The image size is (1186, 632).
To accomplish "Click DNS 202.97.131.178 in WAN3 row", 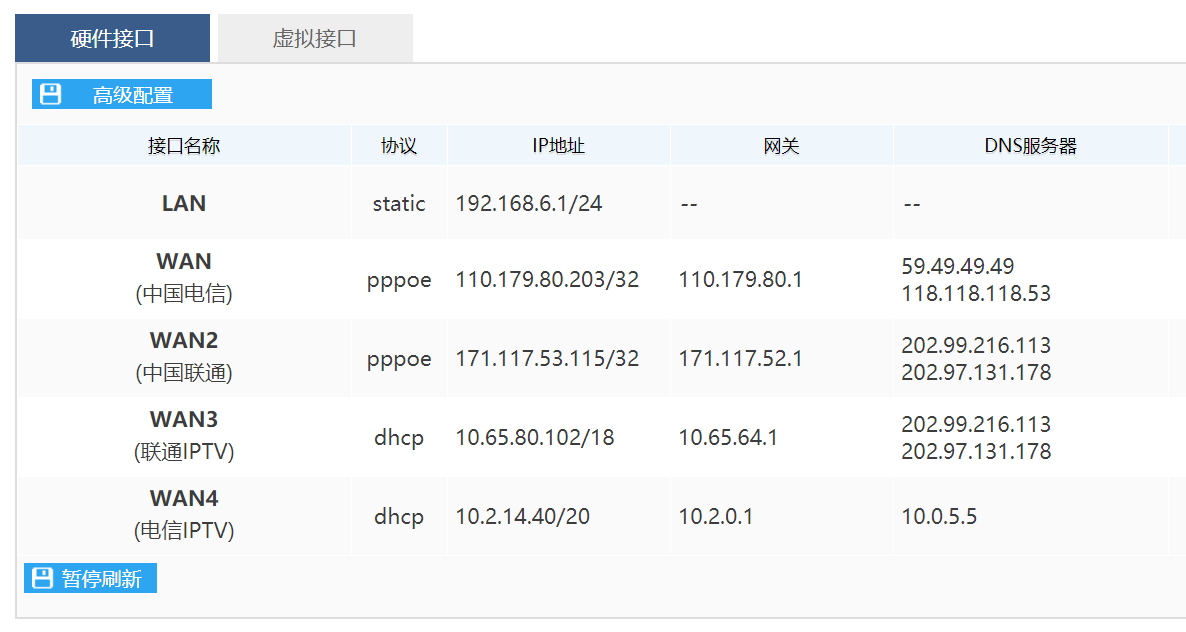I will click(x=976, y=451).
